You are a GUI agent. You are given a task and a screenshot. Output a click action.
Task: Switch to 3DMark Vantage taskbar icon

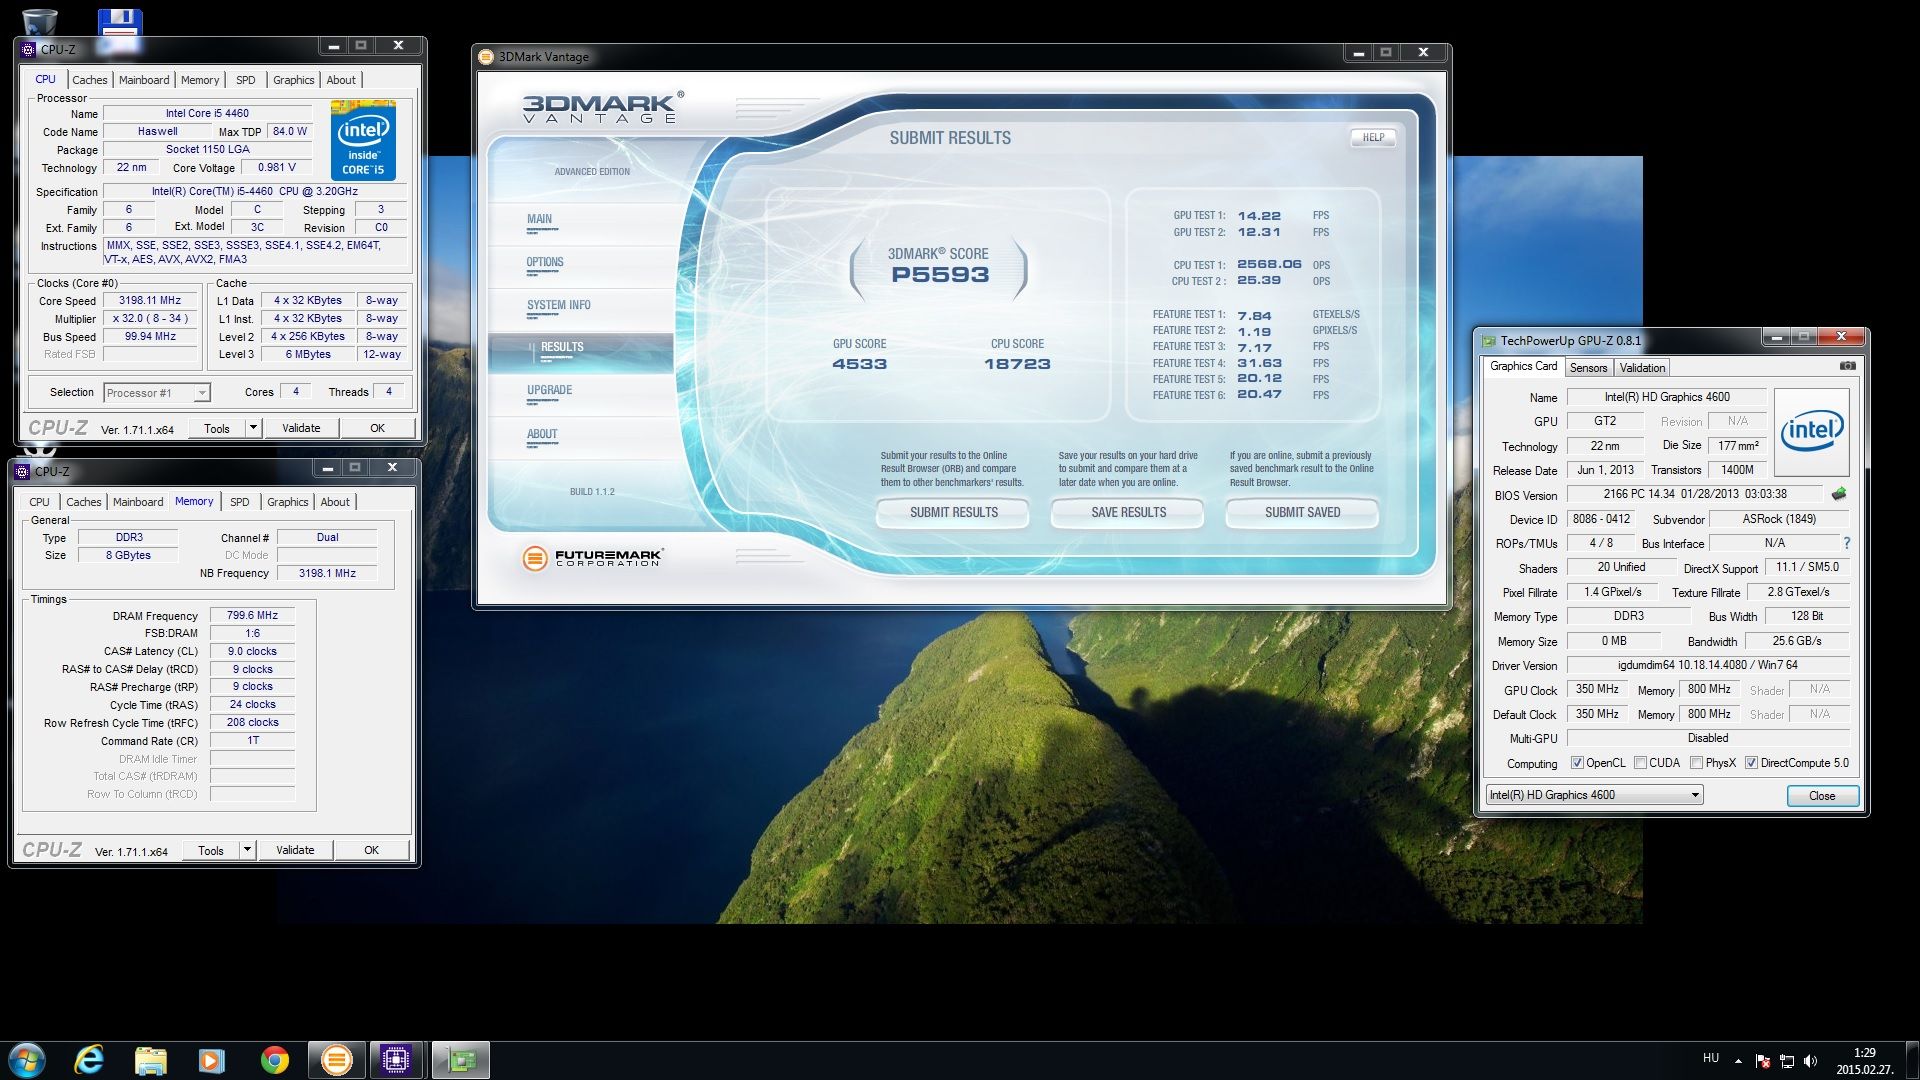[336, 1060]
